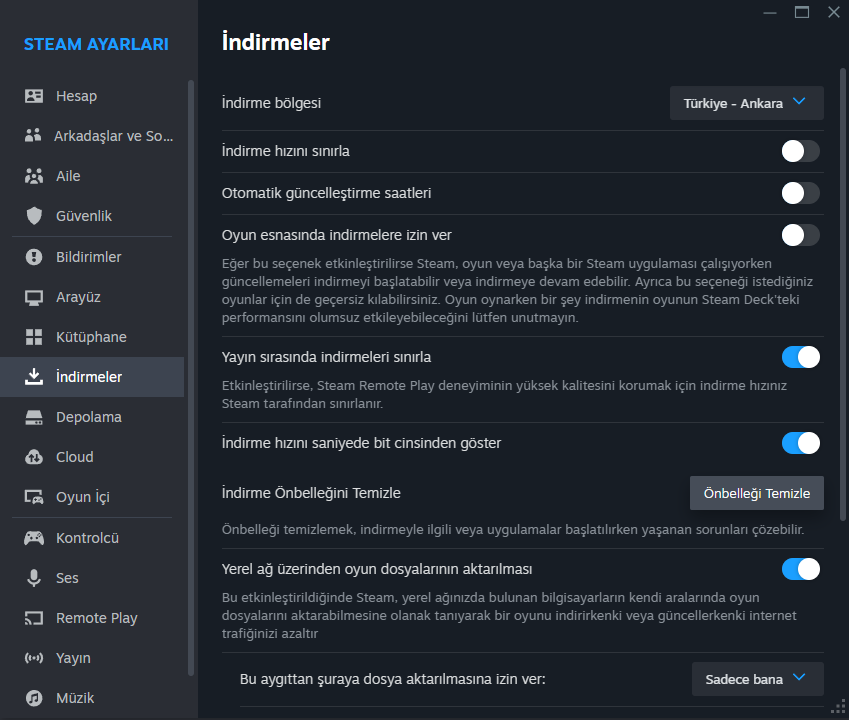Click the Bildirimler exclamation icon
Viewport: 849px width, 720px height.
click(x=34, y=257)
